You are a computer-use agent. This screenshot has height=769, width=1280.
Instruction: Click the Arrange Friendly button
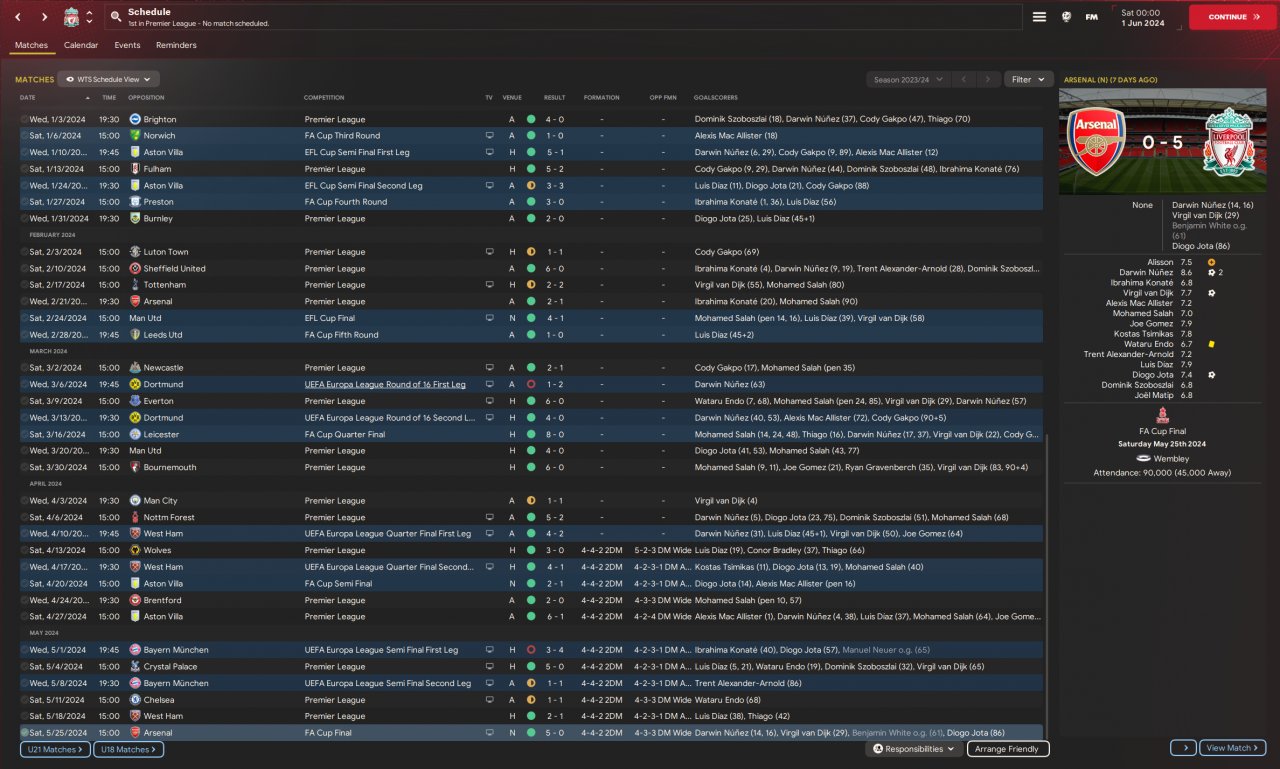(x=1007, y=749)
